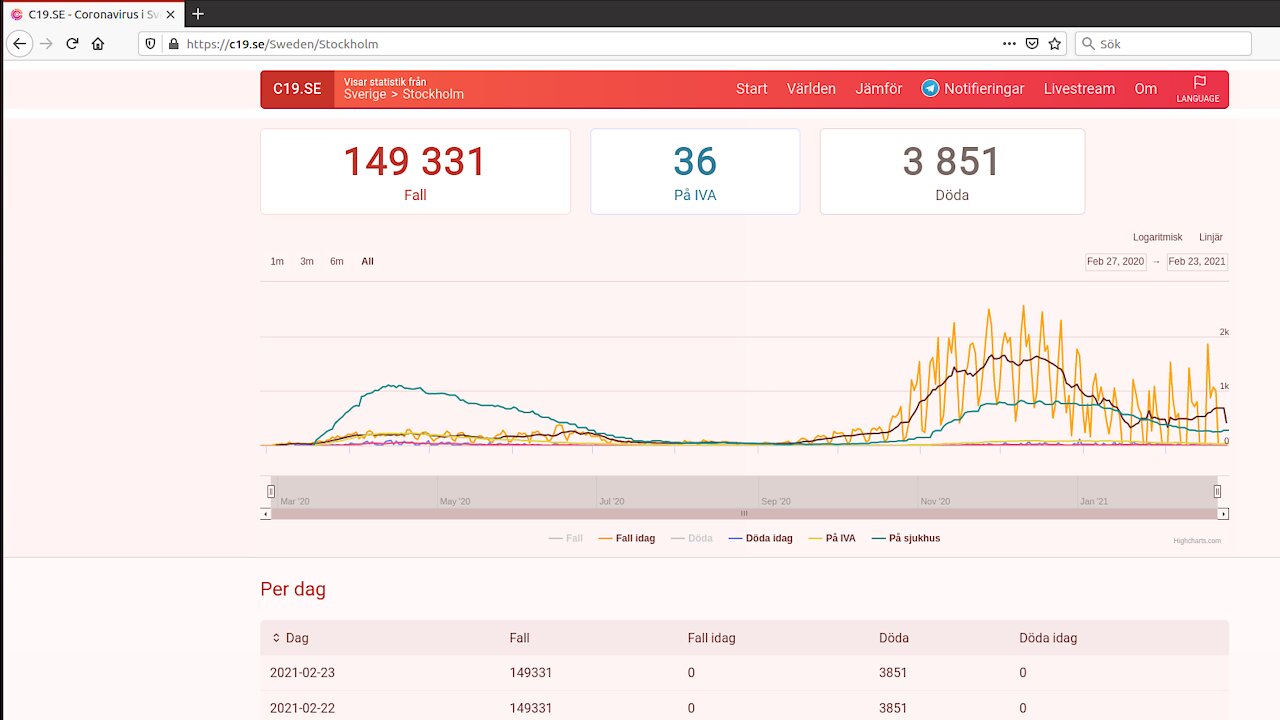Image resolution: width=1280 pixels, height=720 pixels.
Task: Click the Fall idag column header
Action: [711, 638]
